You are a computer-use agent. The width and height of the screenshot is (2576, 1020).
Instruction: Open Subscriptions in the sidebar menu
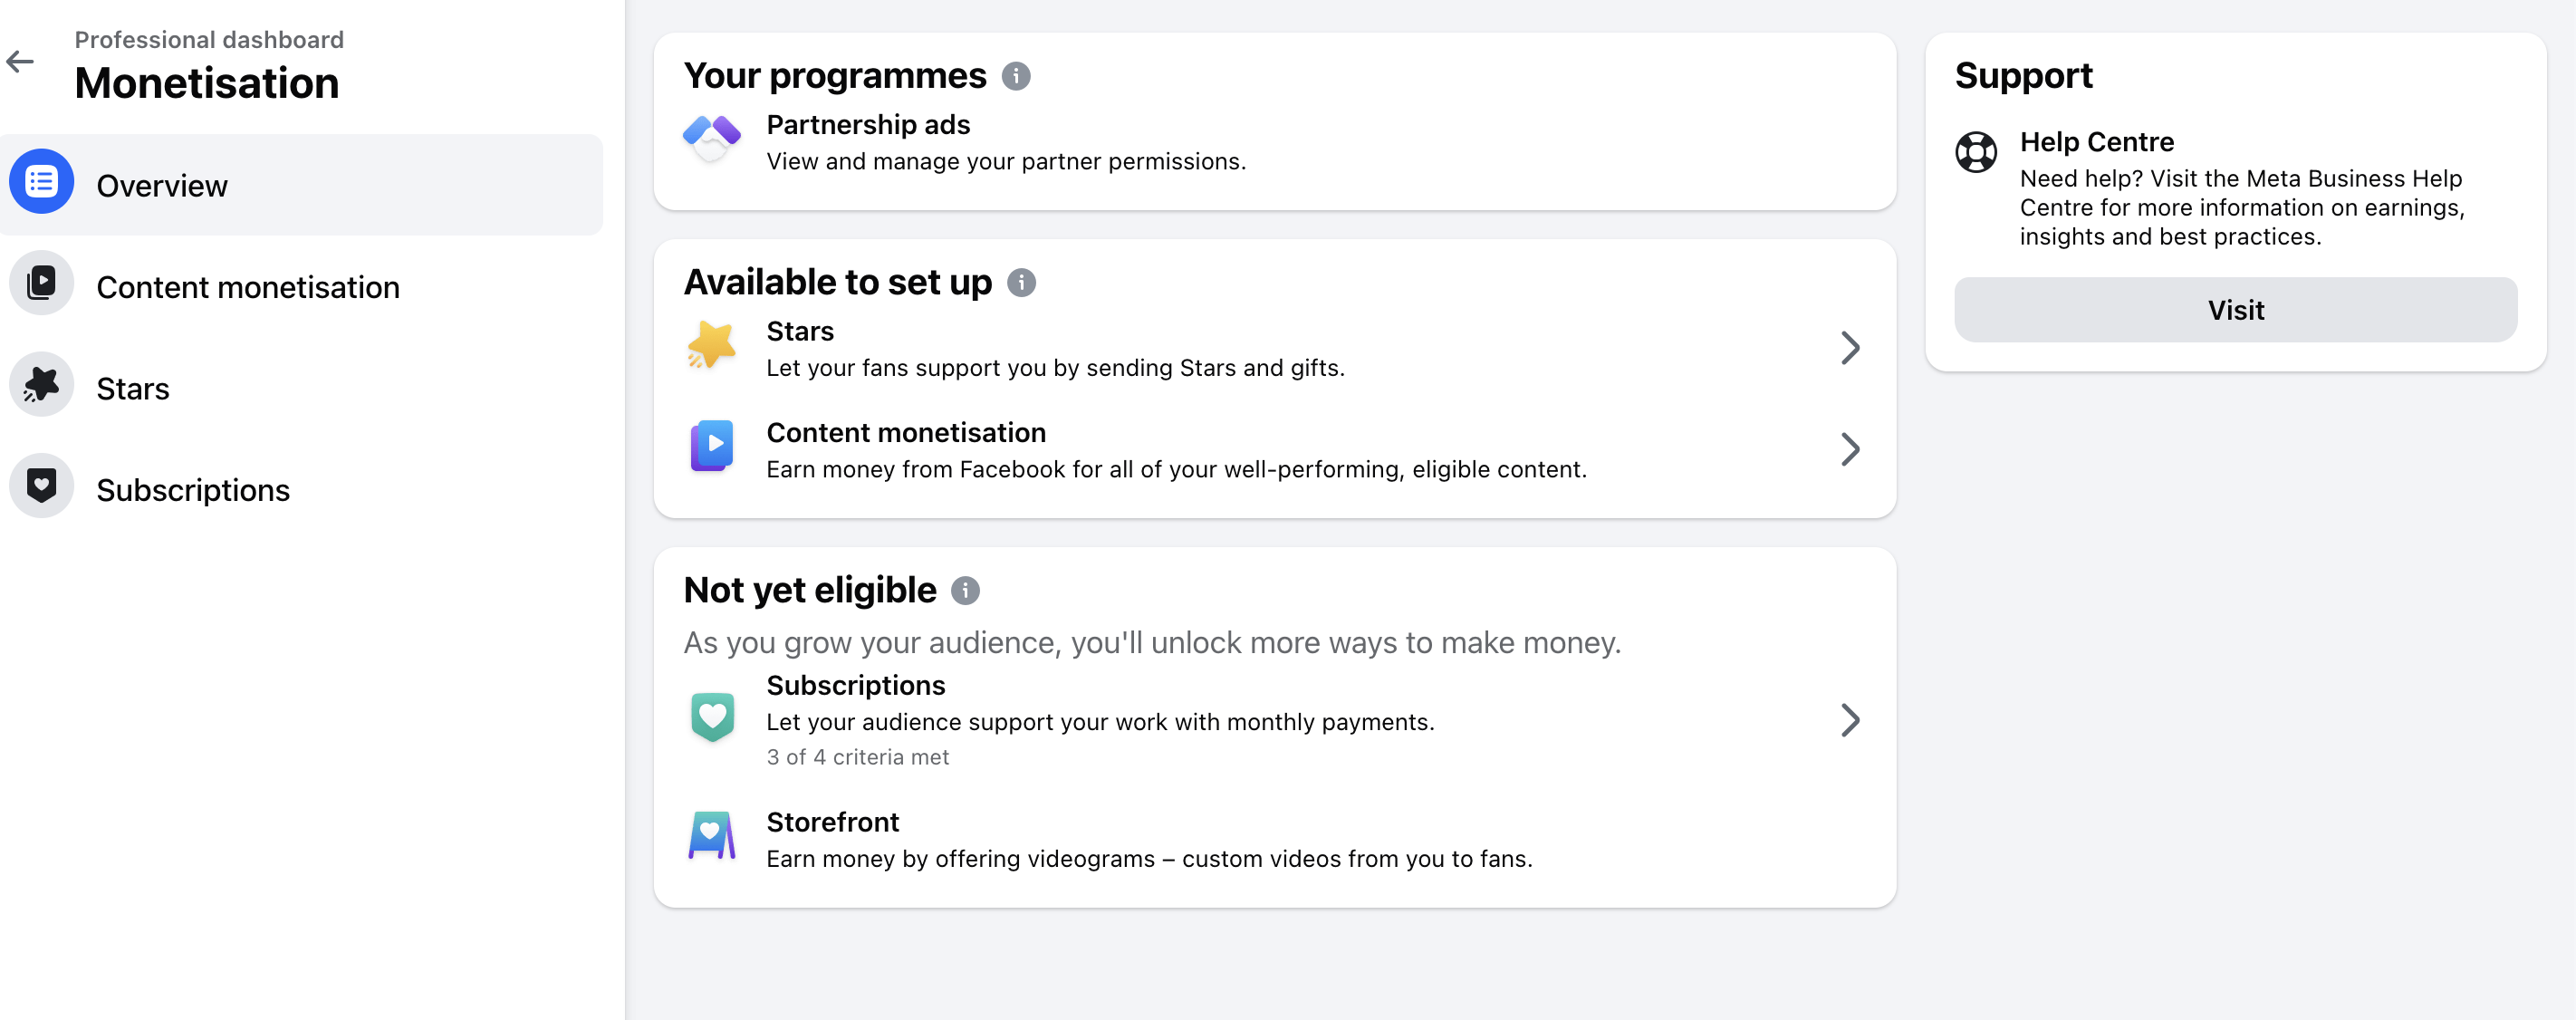(193, 490)
